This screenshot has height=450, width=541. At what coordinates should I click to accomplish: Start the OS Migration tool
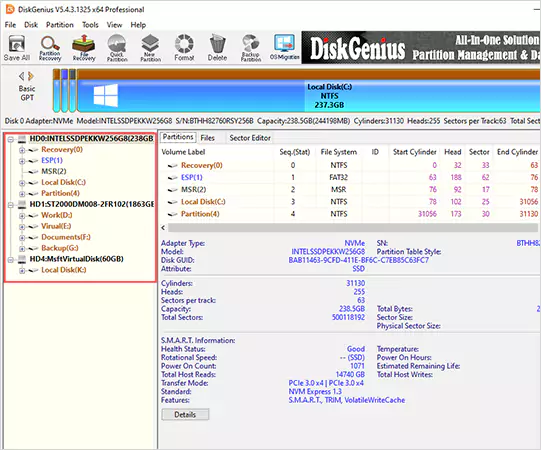point(284,48)
